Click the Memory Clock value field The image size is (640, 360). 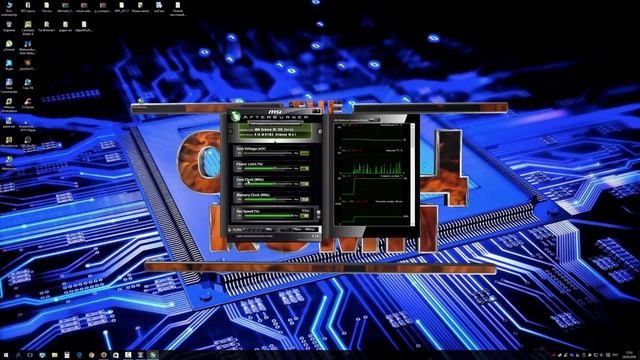(304, 200)
